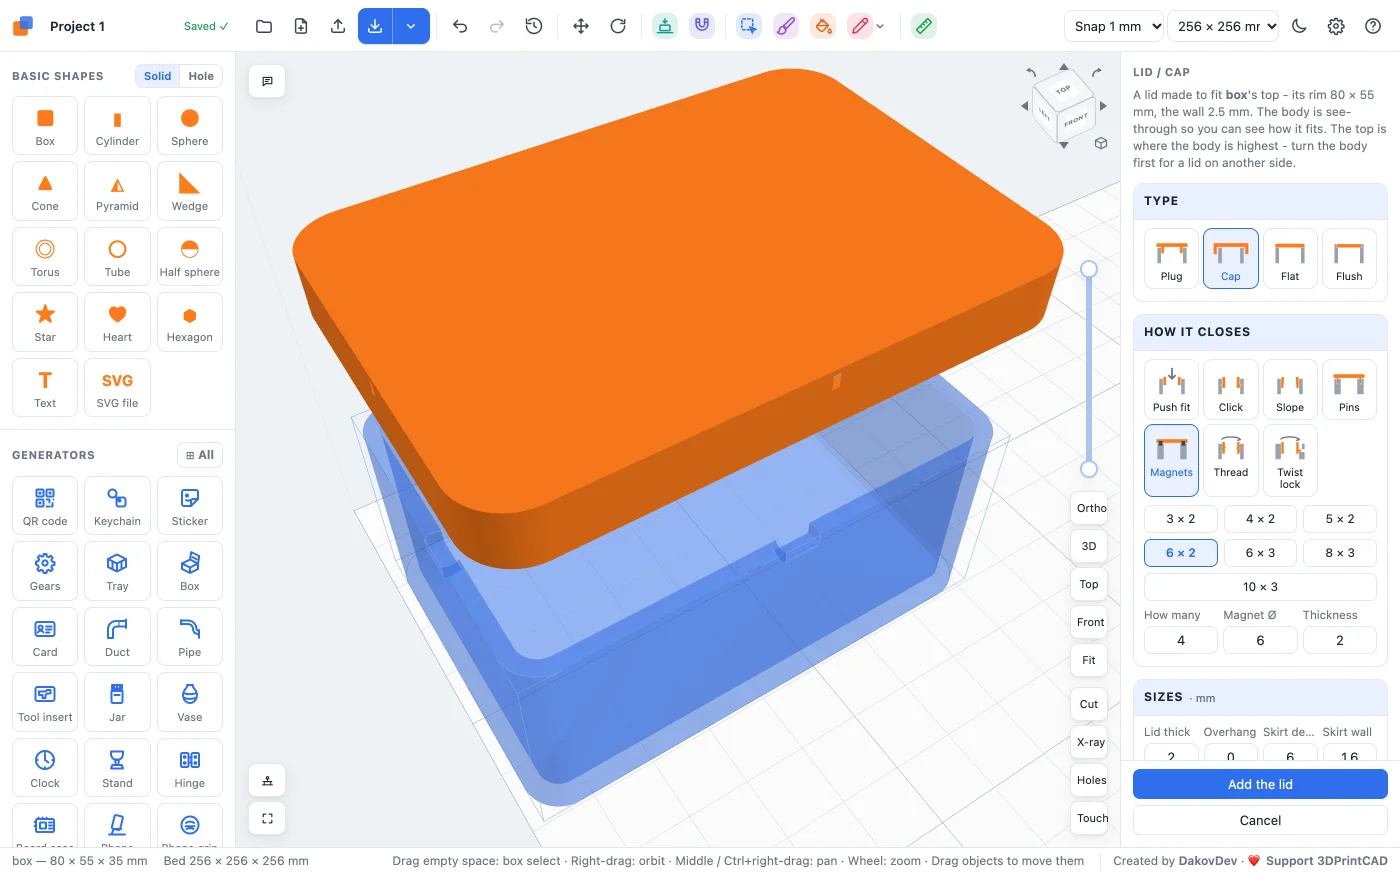
Task: Click the bottom handle of the vertical slider
Action: click(1089, 469)
